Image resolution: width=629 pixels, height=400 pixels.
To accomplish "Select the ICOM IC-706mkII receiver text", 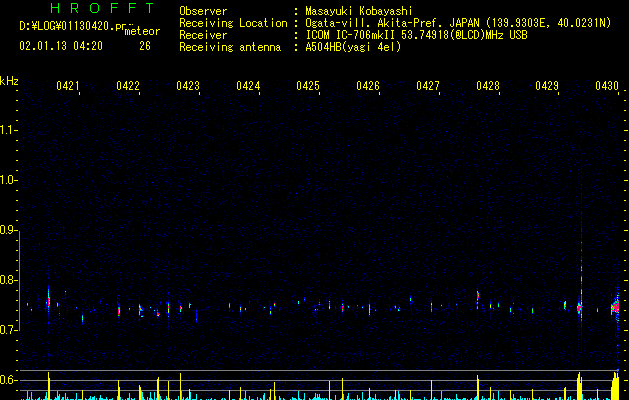I will pyautogui.click(x=416, y=35).
